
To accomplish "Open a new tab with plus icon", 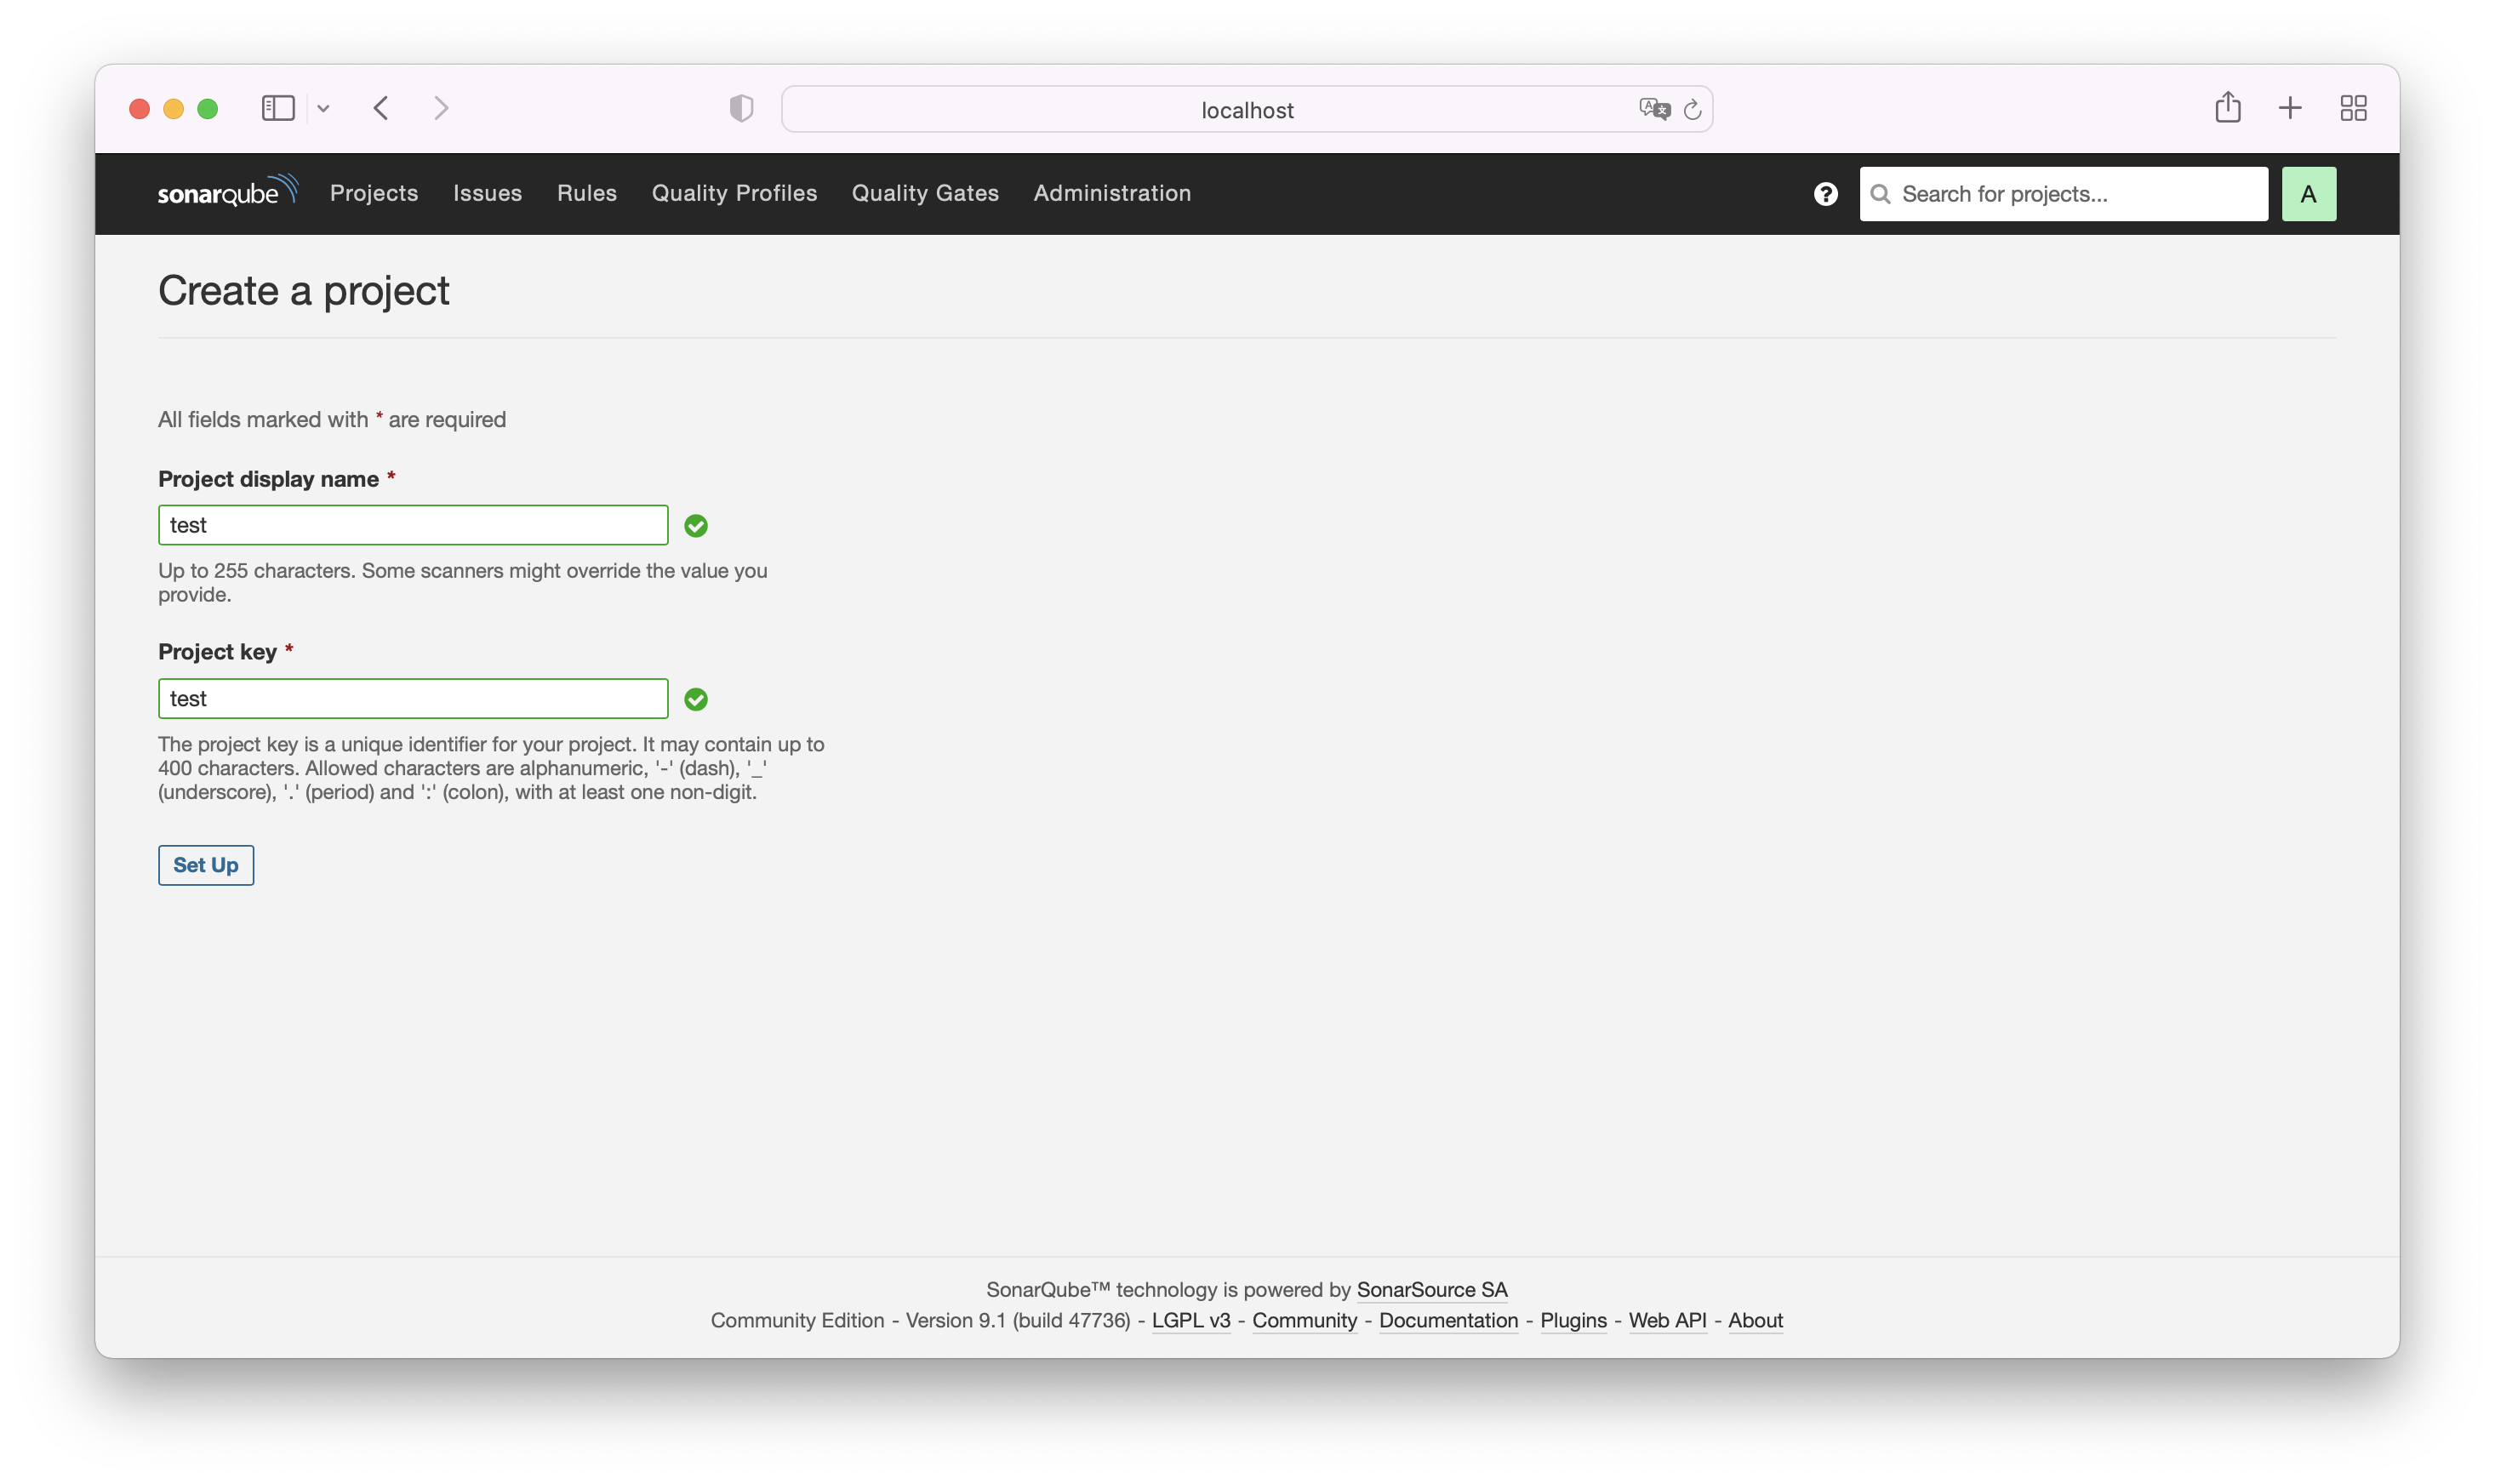I will tap(2289, 108).
